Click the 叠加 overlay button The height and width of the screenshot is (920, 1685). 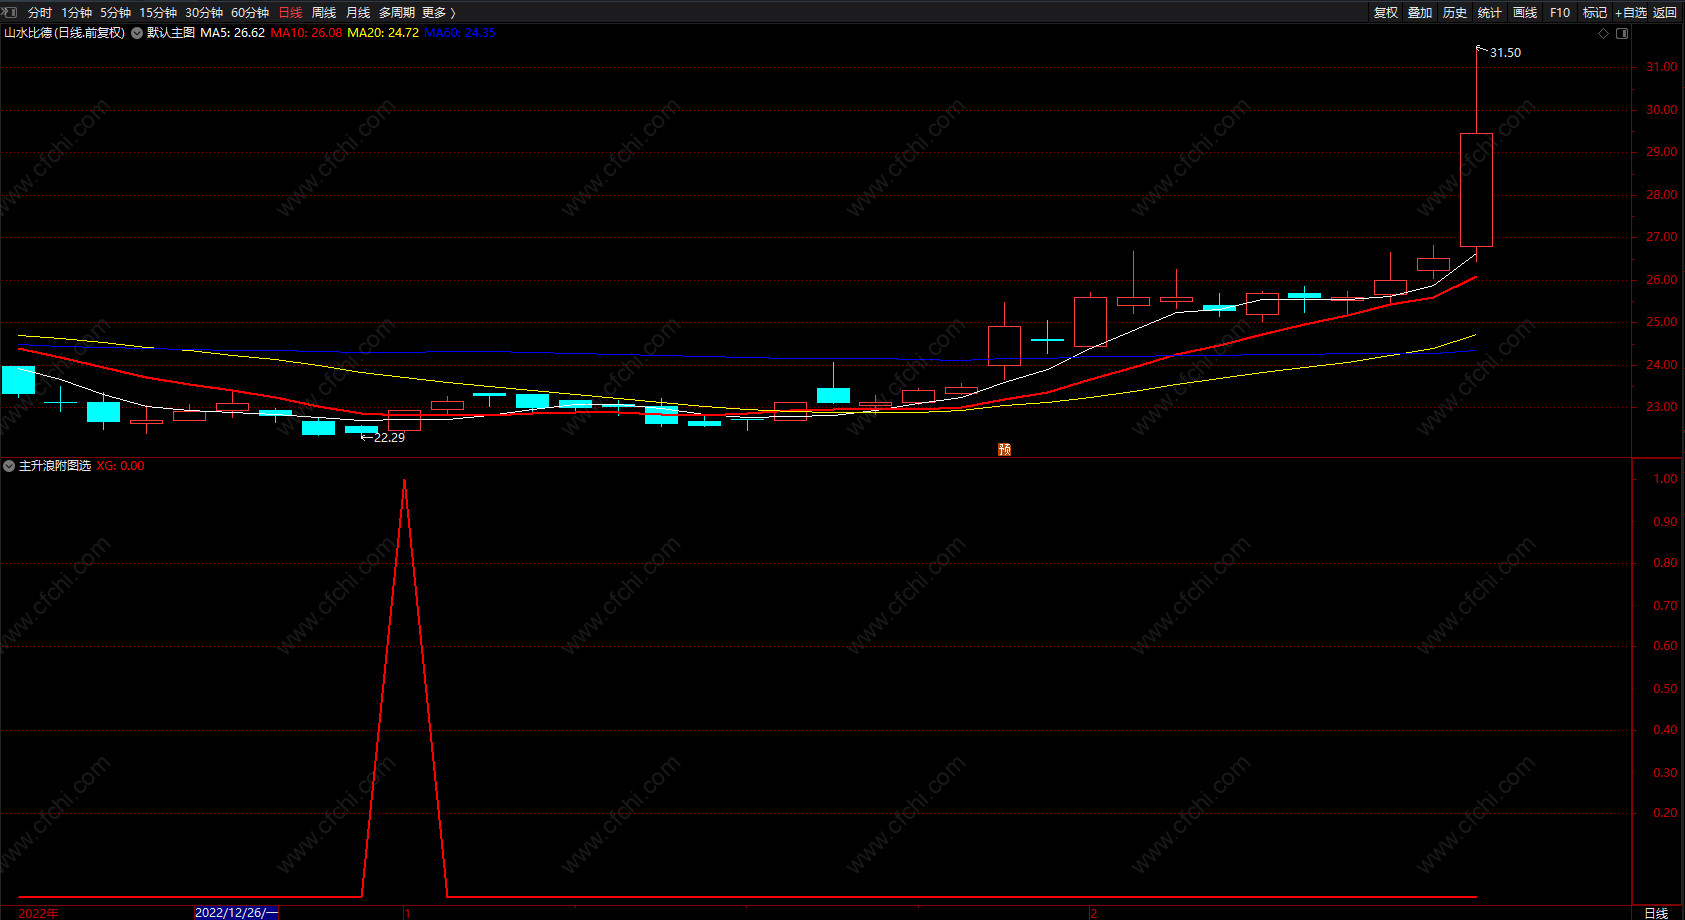(x=1420, y=13)
